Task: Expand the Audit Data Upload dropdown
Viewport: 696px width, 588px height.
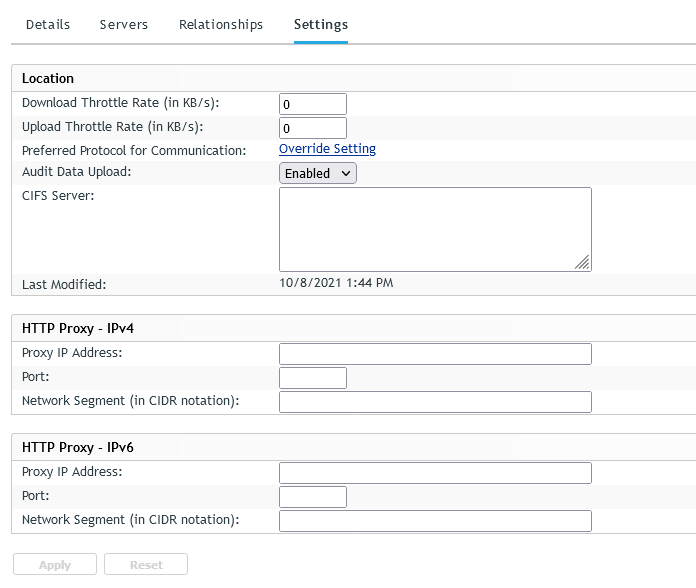Action: click(318, 173)
